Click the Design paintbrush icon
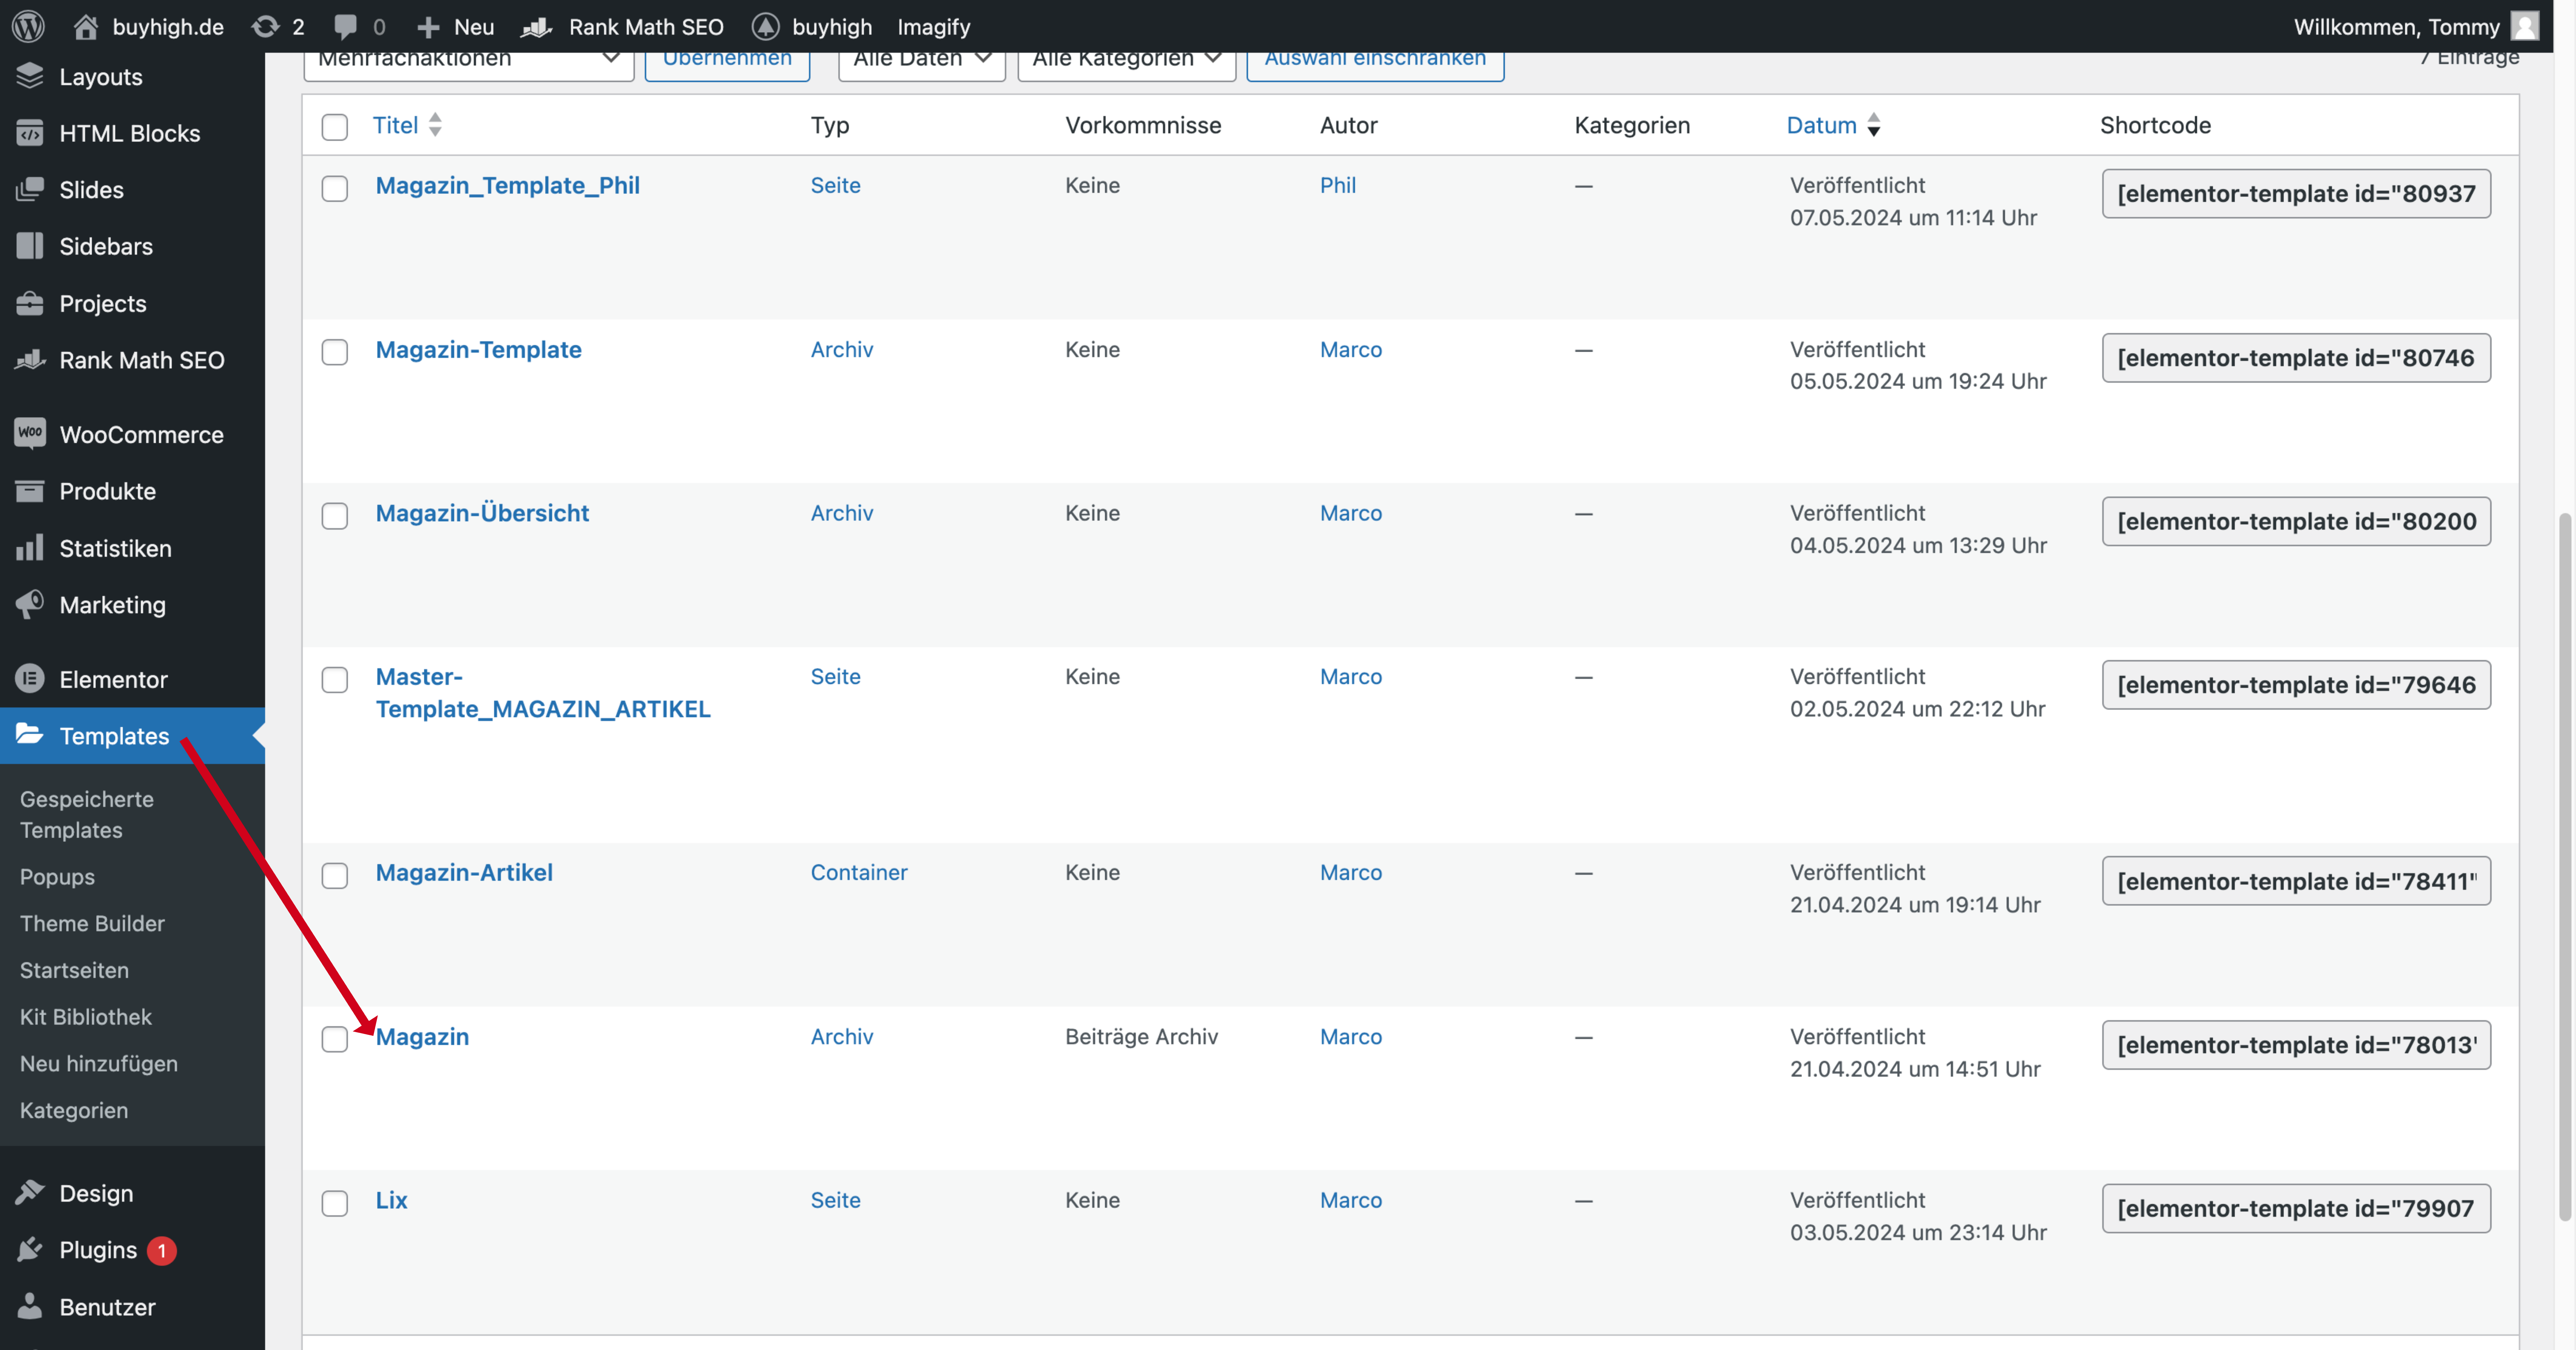Viewport: 2576px width, 1350px height. coord(30,1192)
